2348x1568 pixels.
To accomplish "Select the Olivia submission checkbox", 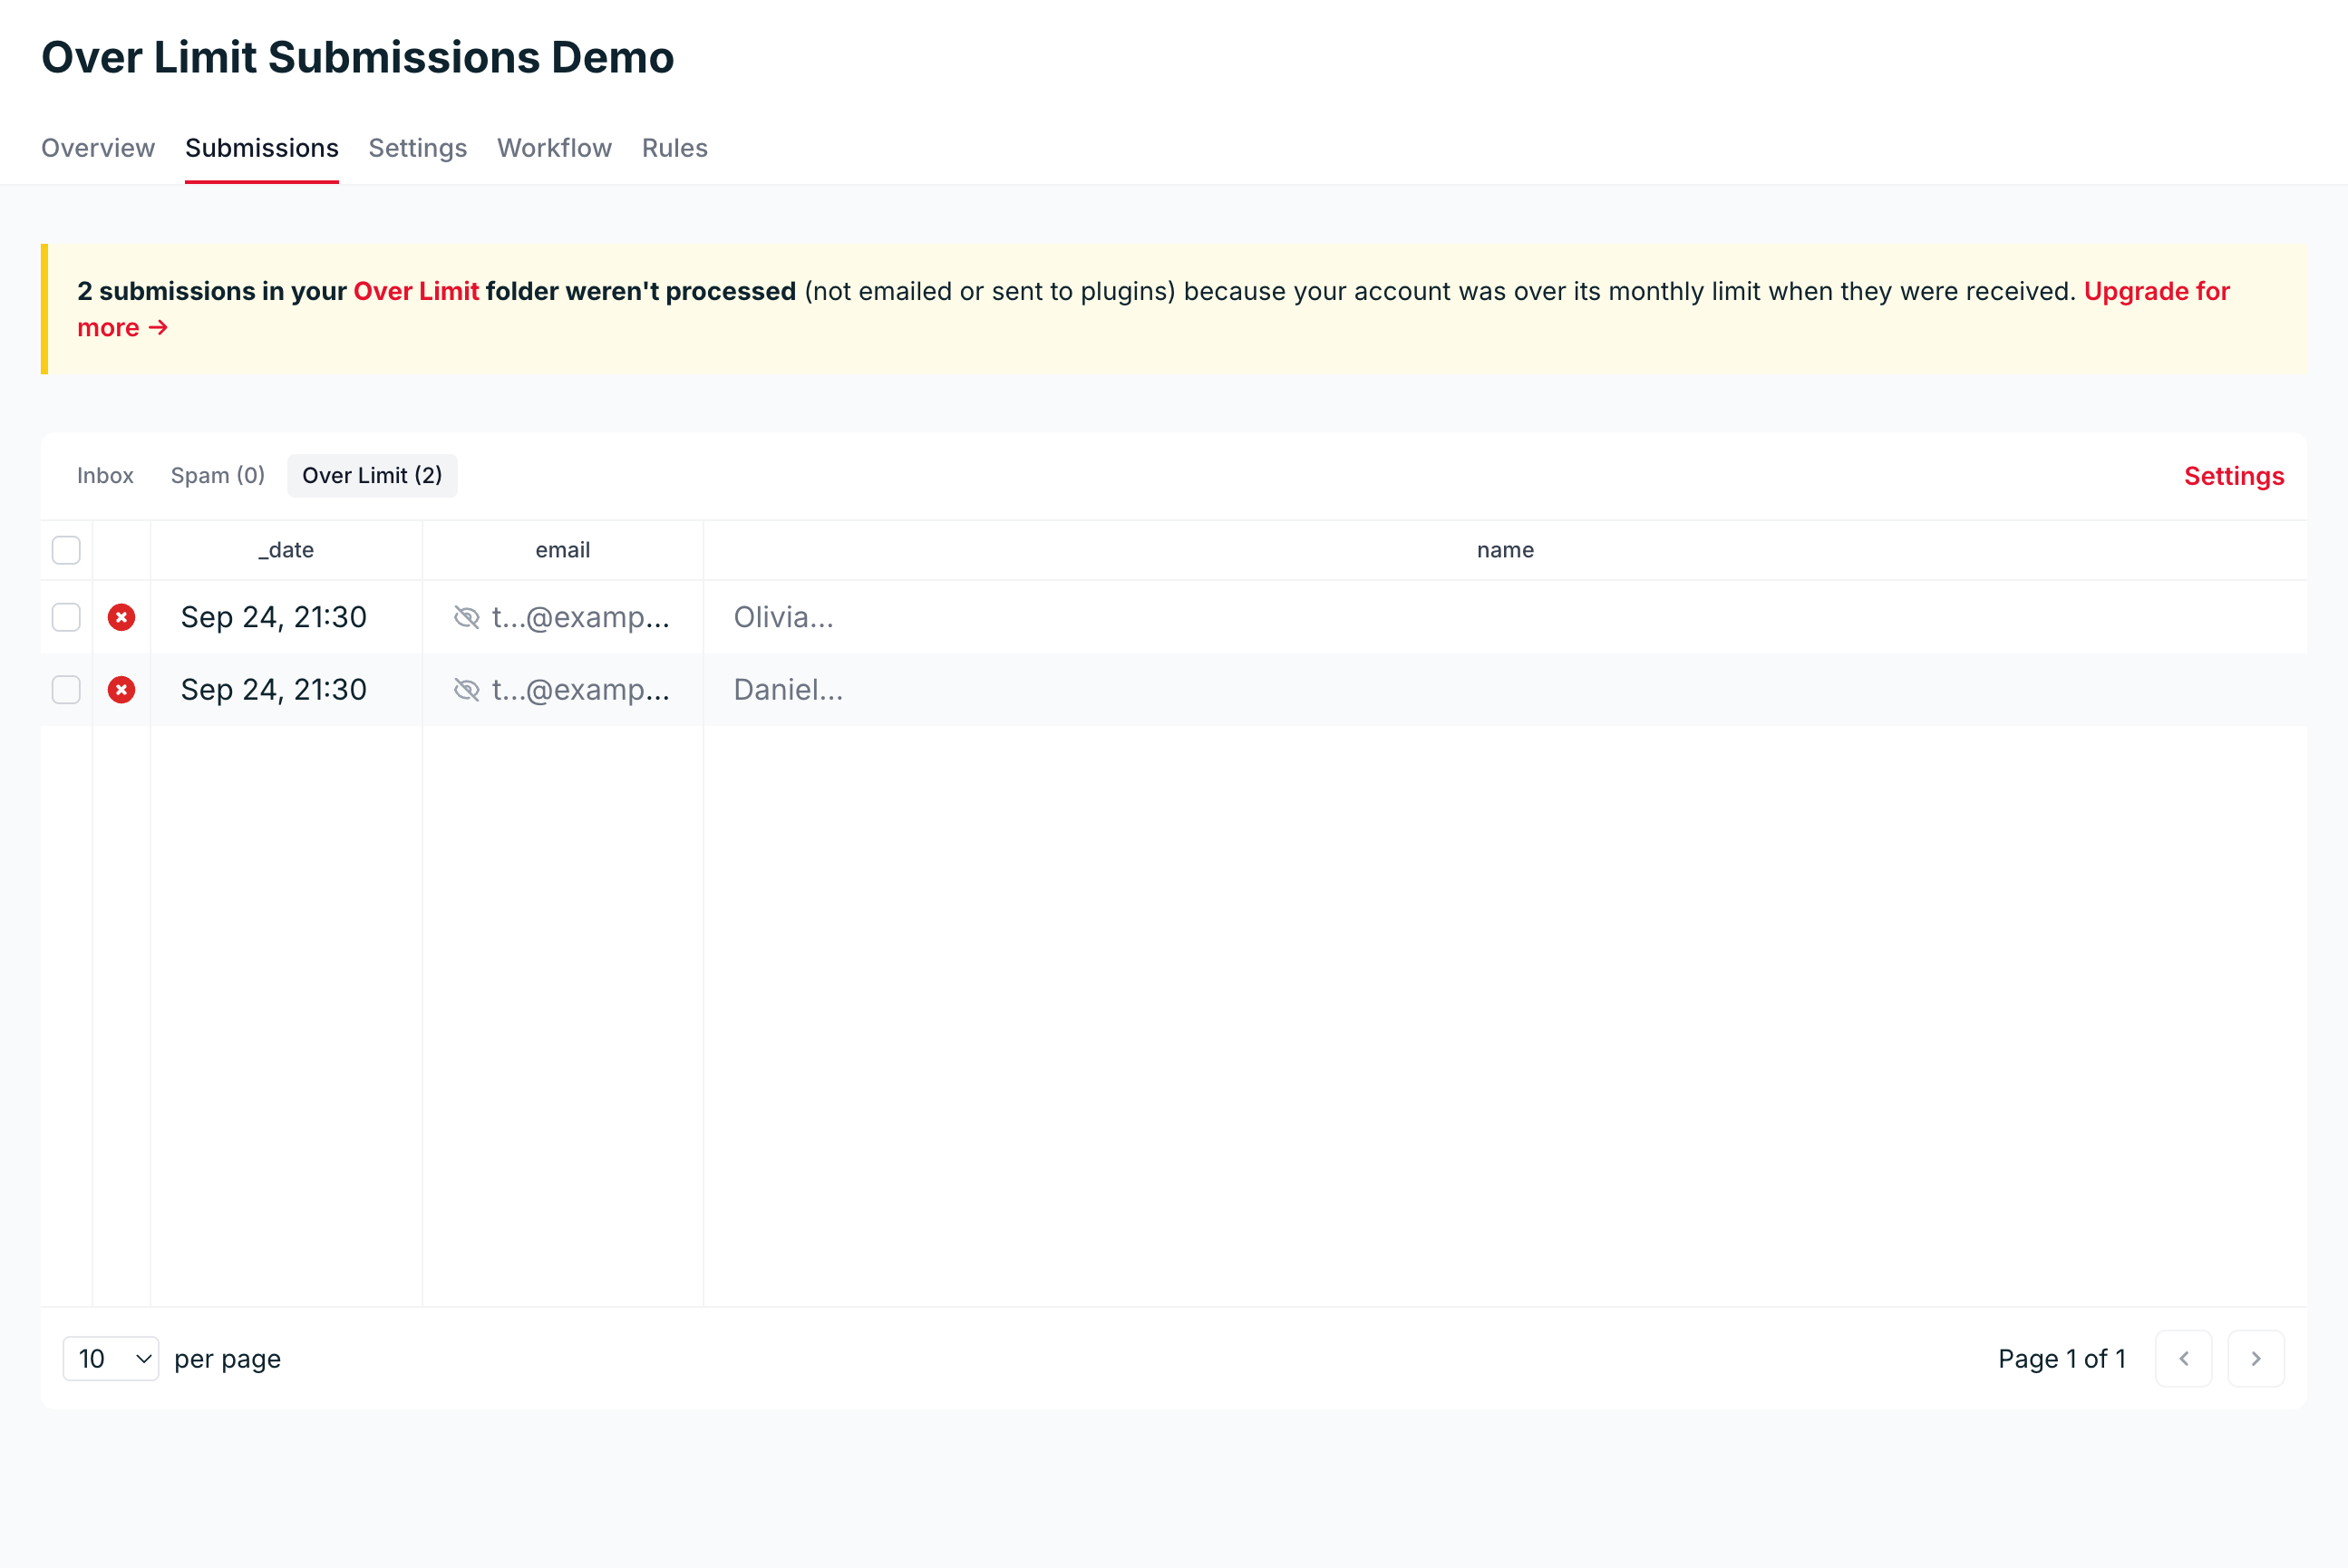I will (x=66, y=617).
